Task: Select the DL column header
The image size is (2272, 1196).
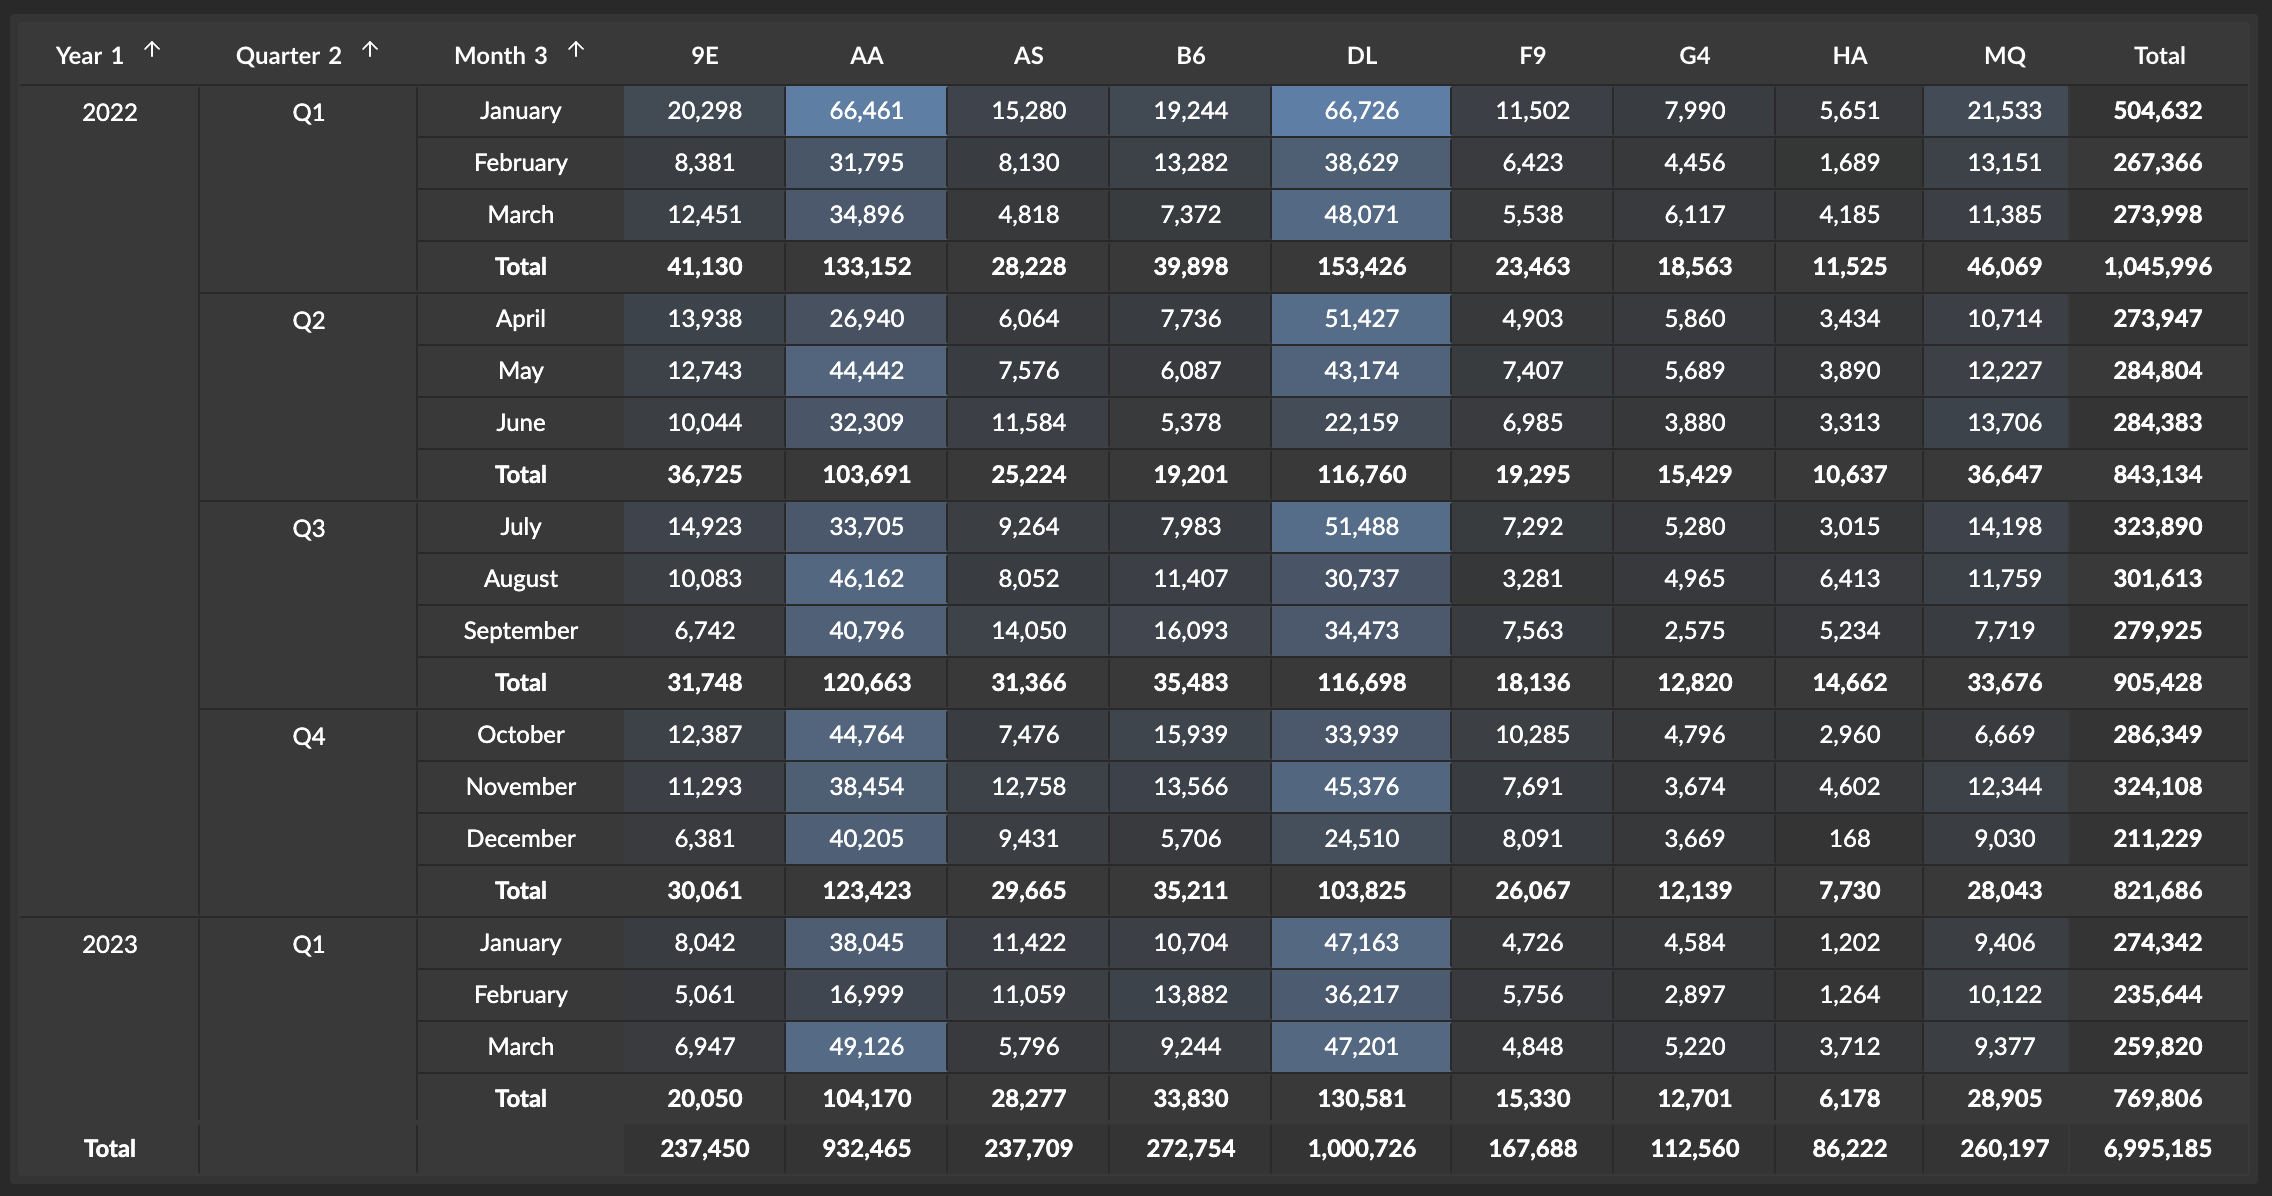Action: (1361, 56)
